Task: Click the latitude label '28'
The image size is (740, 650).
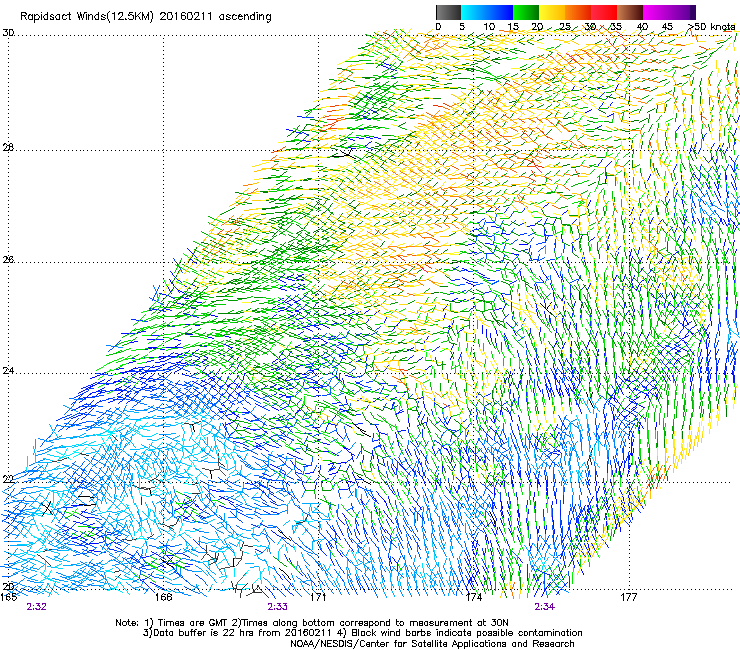Action: click(8, 147)
